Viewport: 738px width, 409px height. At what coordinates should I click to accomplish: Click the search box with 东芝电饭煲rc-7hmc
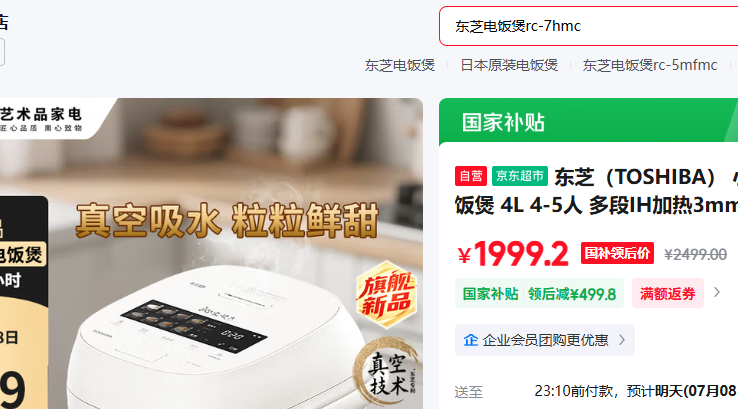click(x=588, y=26)
